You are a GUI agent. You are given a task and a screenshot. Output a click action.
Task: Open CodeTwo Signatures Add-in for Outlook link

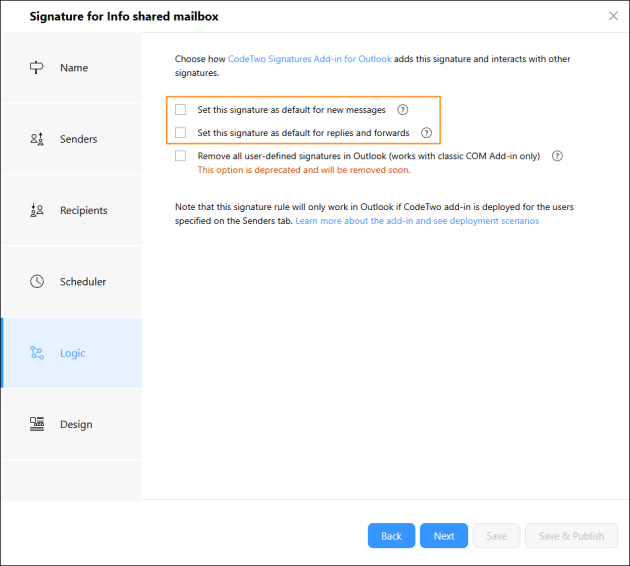[x=309, y=59]
